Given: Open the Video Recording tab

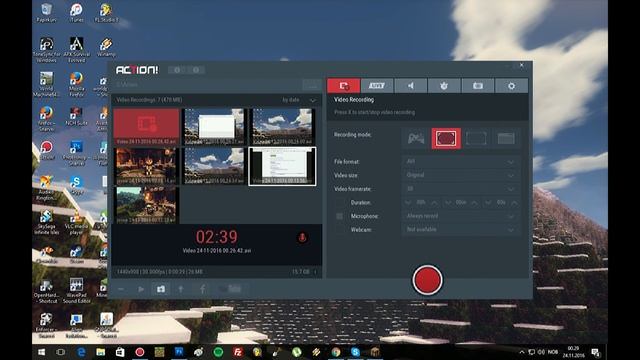Looking at the screenshot, I should click(344, 86).
